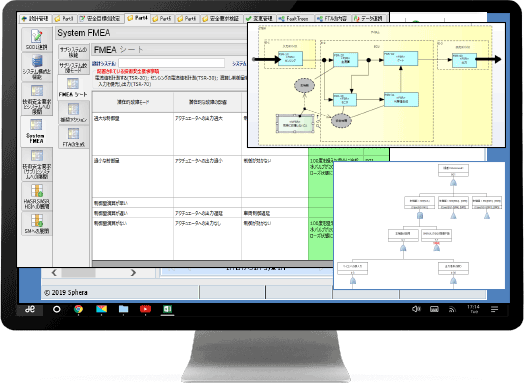Image resolution: width=524 pixels, height=383 pixels.
Task: Click the right arrow of horizontal scrollbar
Action: coord(133,273)
